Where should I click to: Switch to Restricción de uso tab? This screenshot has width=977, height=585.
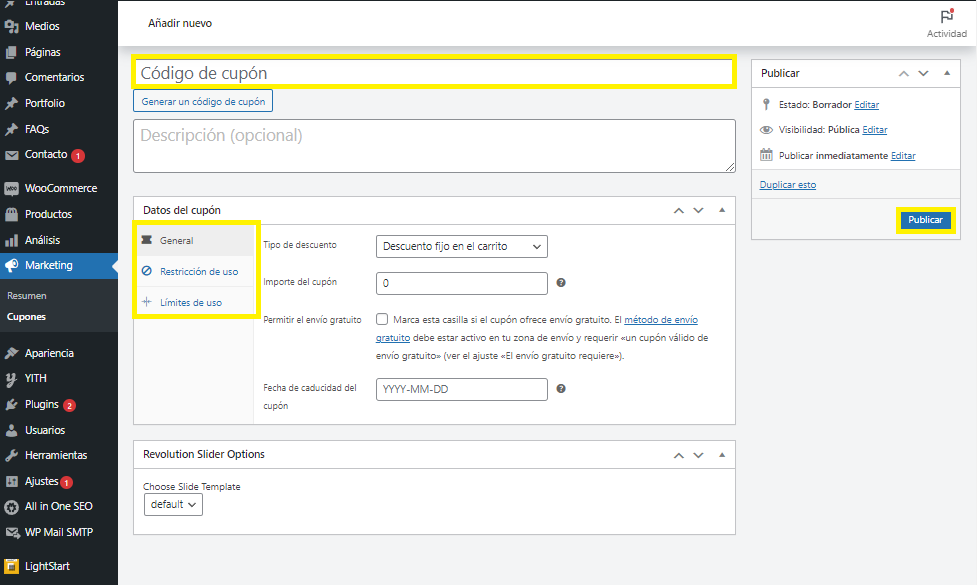pyautogui.click(x=198, y=271)
